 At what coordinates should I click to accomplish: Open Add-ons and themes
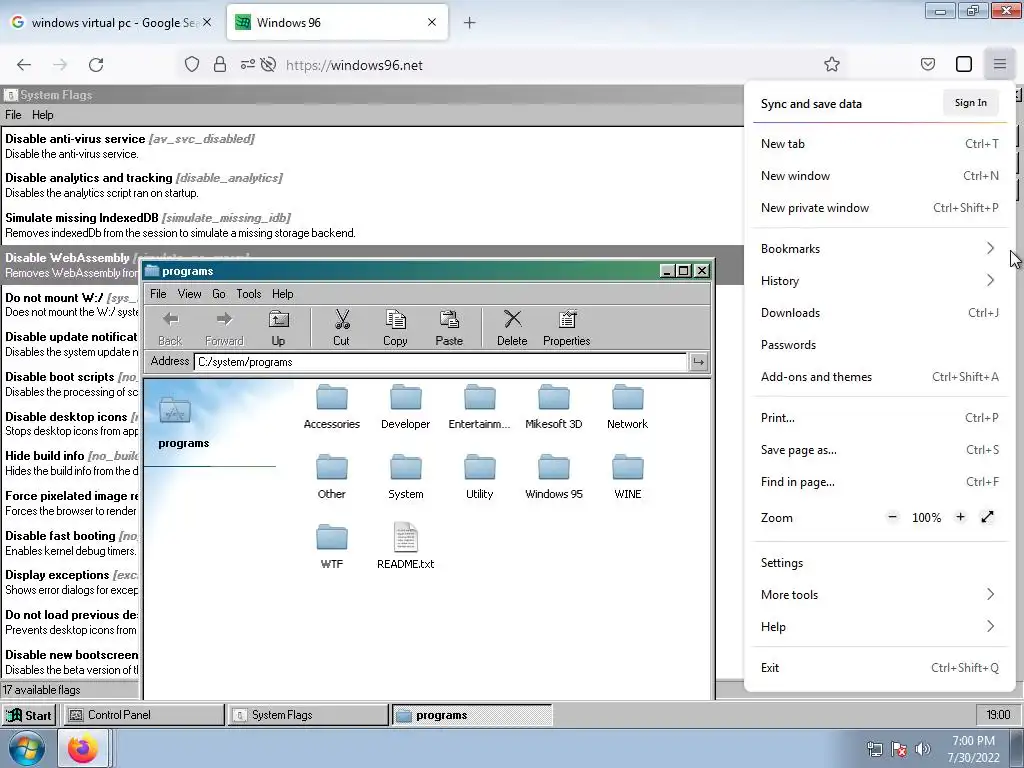tap(878, 377)
